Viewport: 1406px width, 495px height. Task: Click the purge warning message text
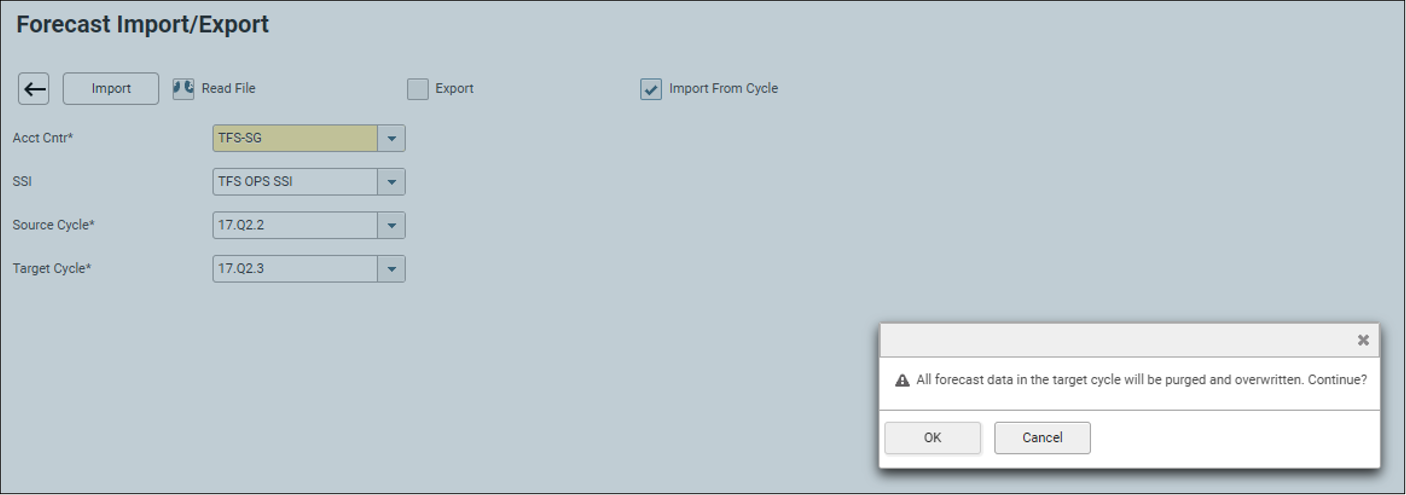1141,380
